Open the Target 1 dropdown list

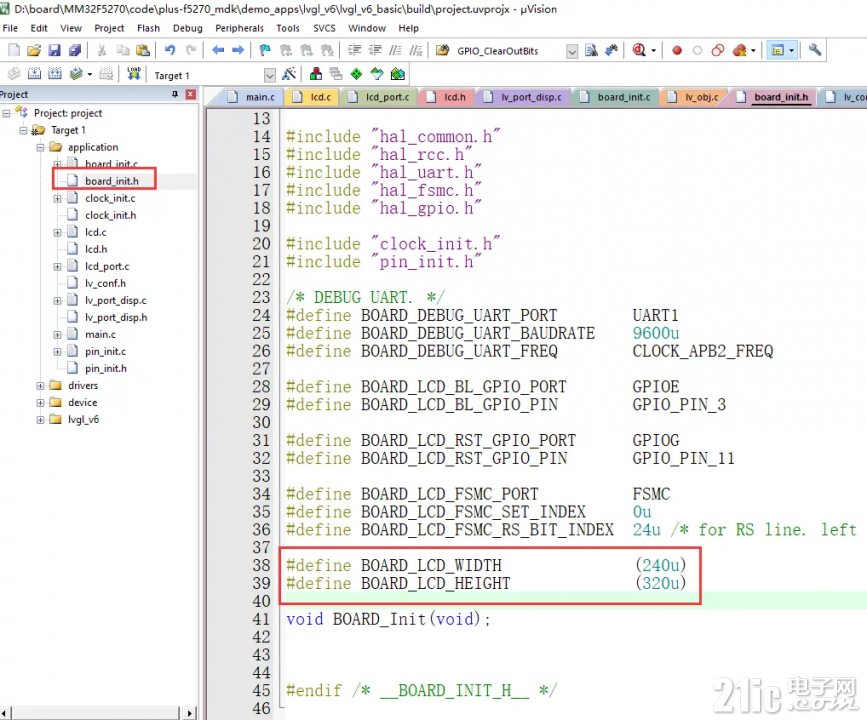[x=269, y=75]
